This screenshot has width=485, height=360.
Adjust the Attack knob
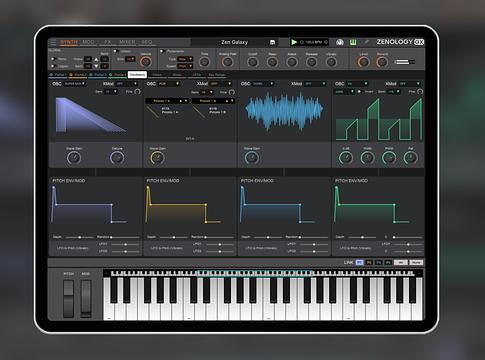pyautogui.click(x=292, y=62)
